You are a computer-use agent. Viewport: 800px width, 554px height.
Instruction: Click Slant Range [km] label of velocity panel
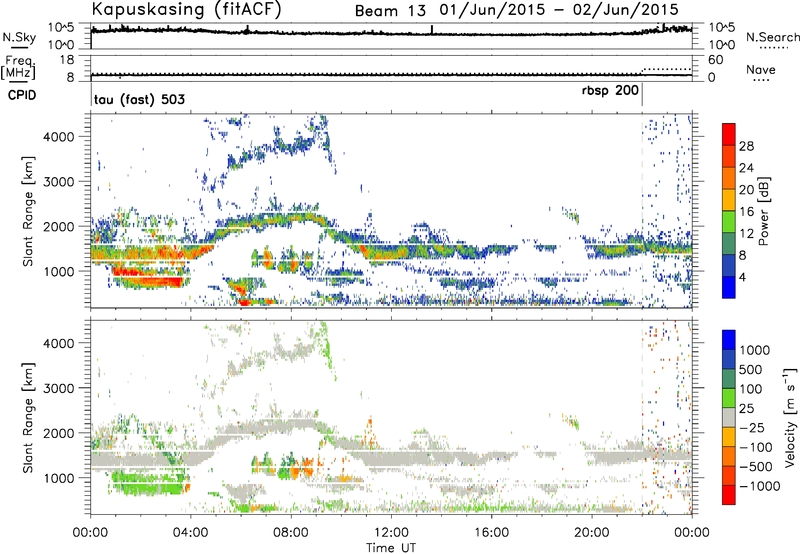pos(28,417)
